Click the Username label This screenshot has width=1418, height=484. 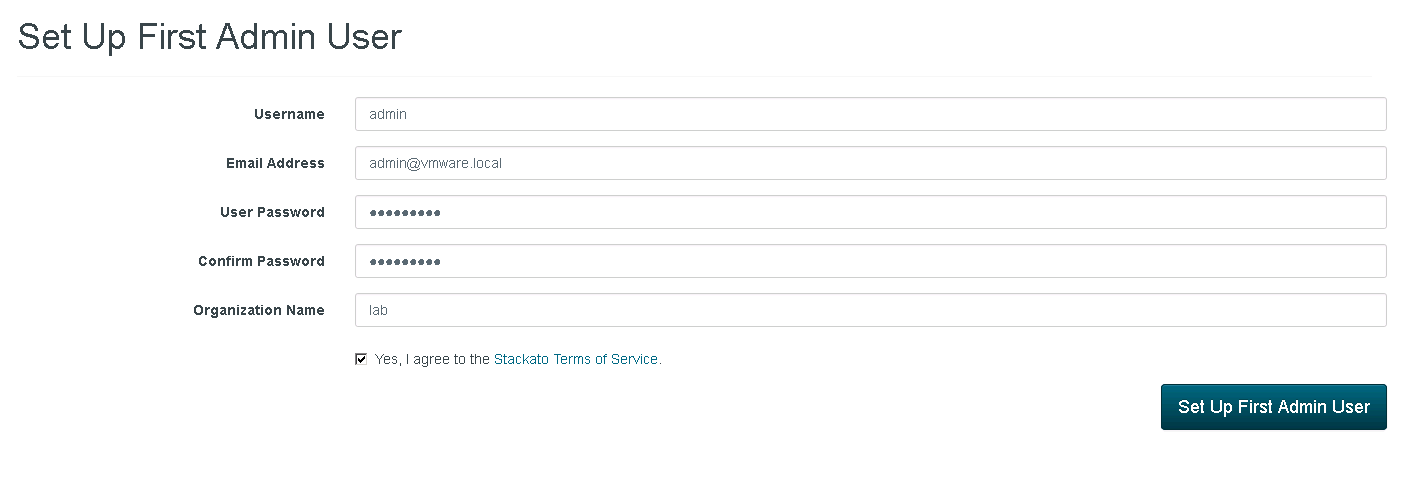click(x=289, y=114)
